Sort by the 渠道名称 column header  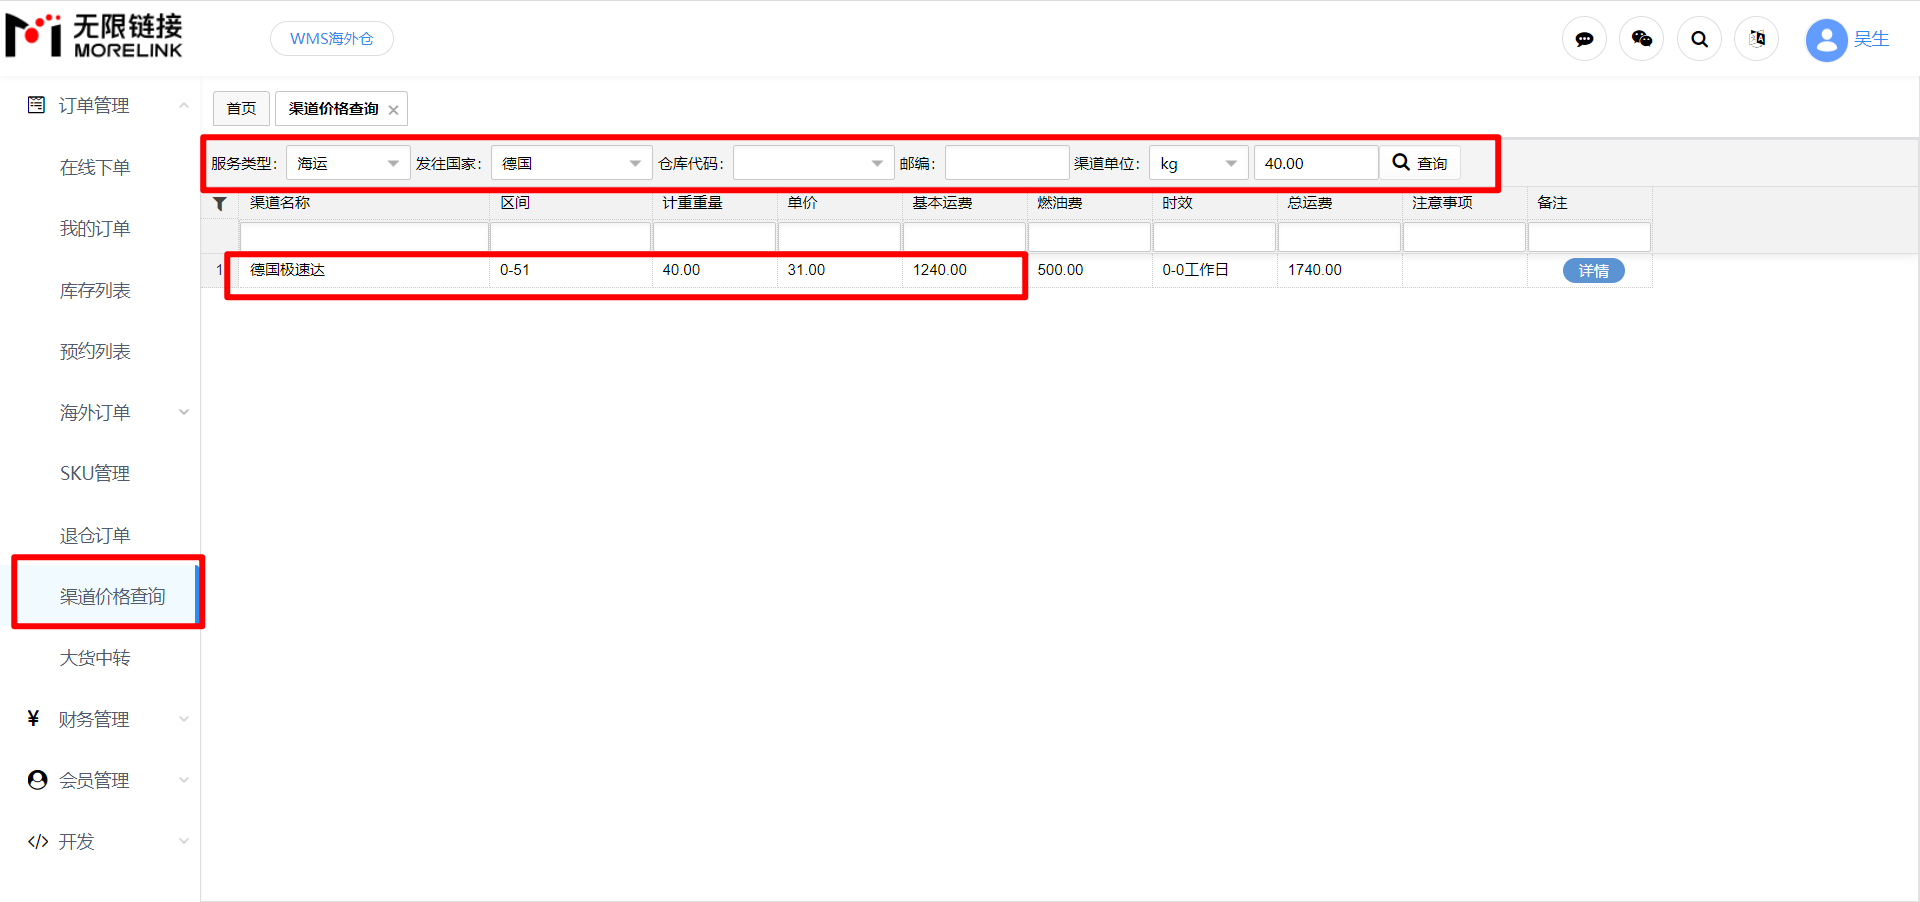point(364,203)
